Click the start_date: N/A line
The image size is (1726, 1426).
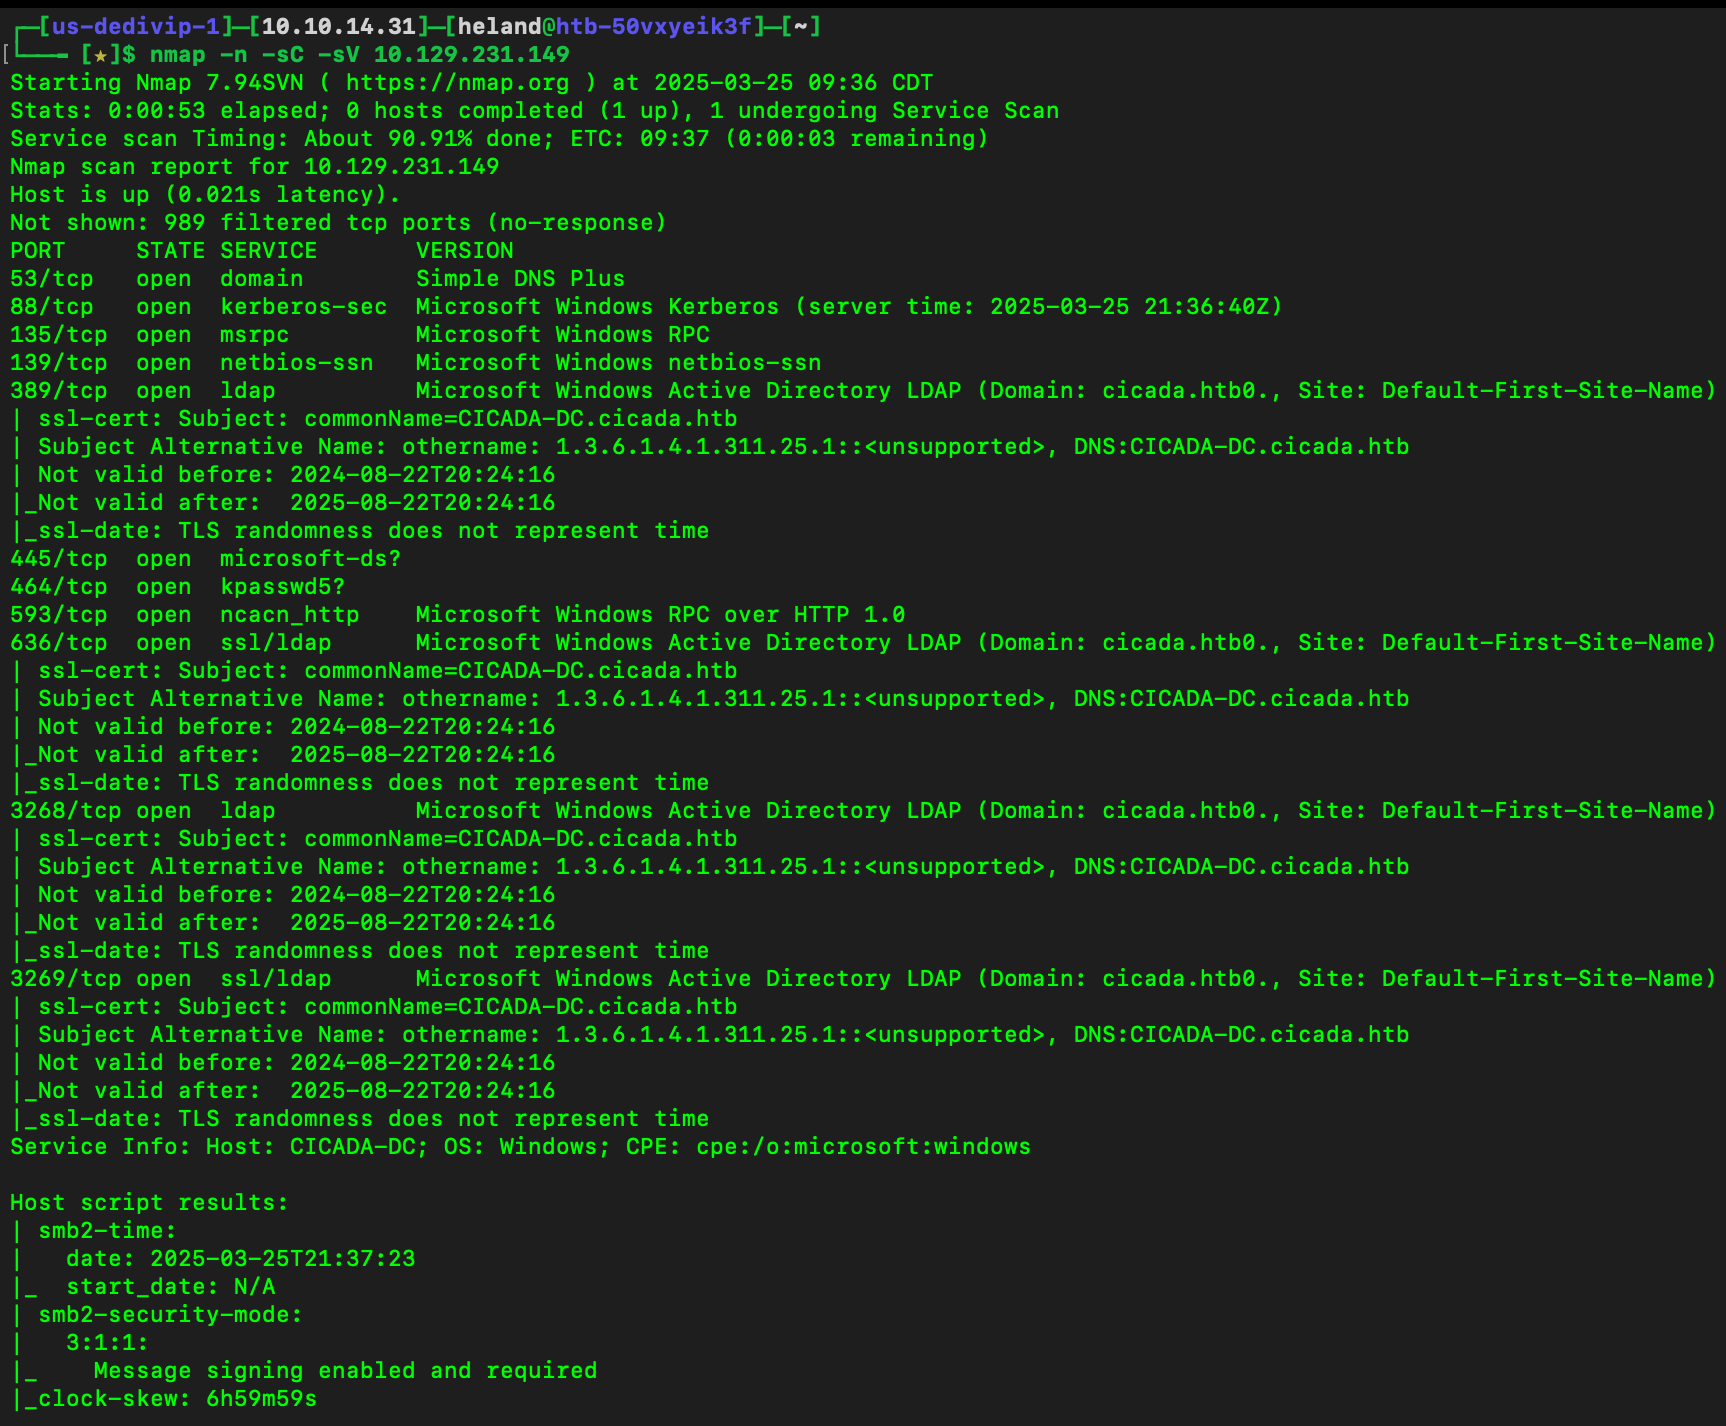tap(170, 1287)
